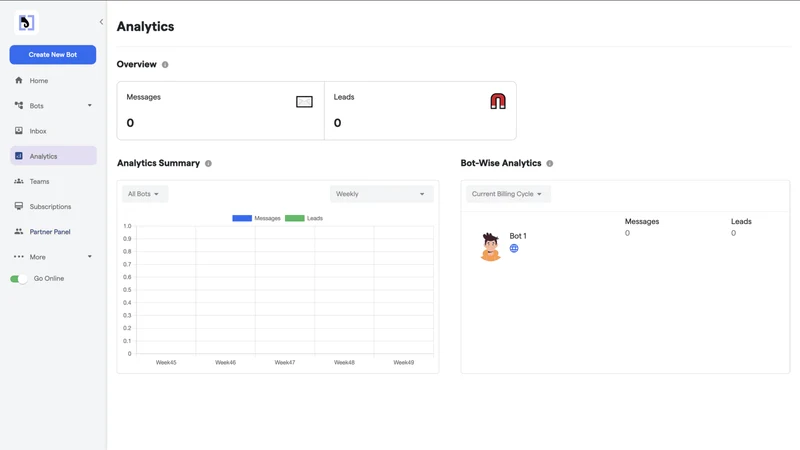Click the Inbox sidebar icon
This screenshot has width=800, height=450.
click(x=19, y=131)
